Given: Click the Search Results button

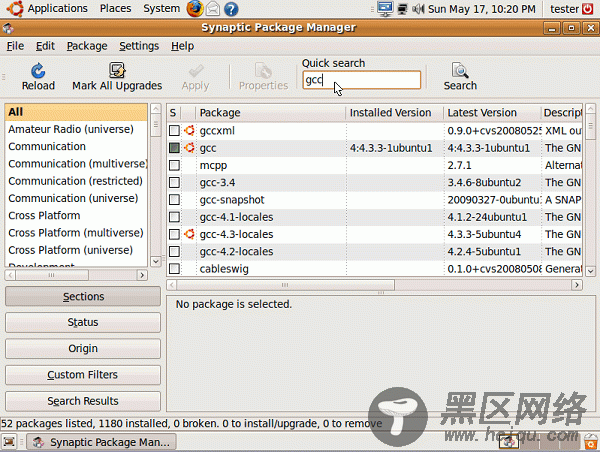Looking at the screenshot, I should pyautogui.click(x=83, y=401).
